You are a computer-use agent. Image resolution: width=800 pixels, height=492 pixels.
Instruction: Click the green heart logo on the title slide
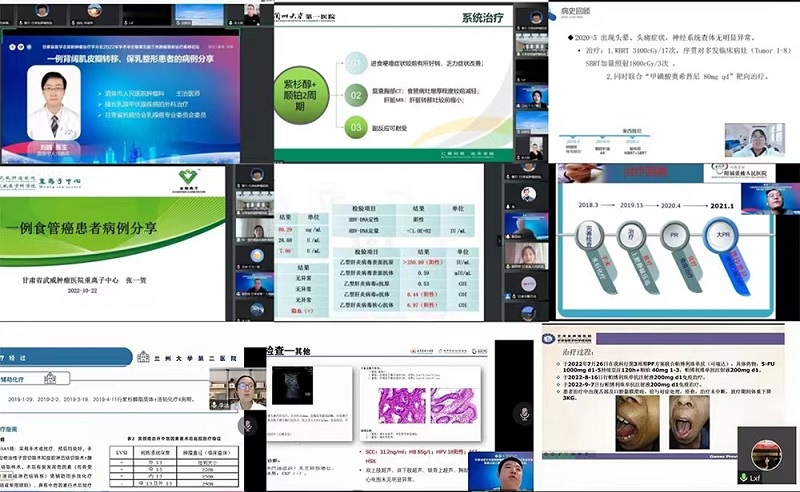pos(188,178)
